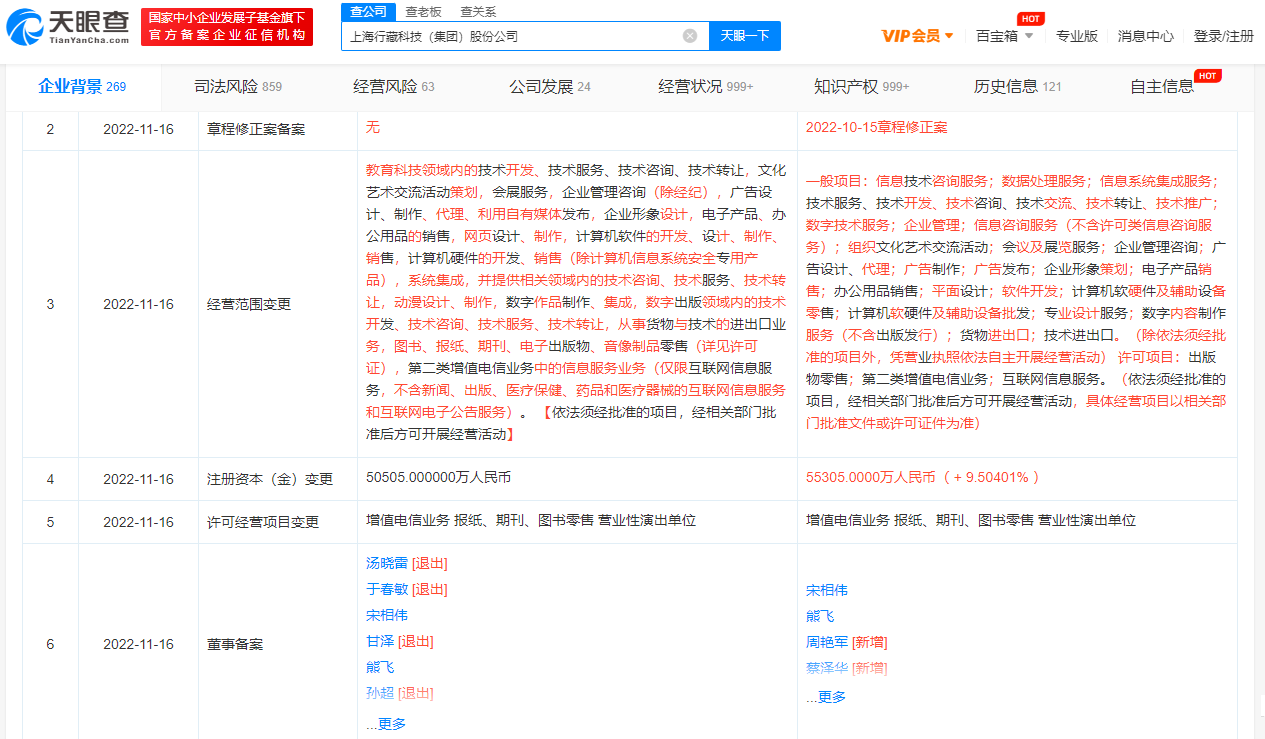Expand the 百宝箱 dropdown menu

(x=1005, y=36)
